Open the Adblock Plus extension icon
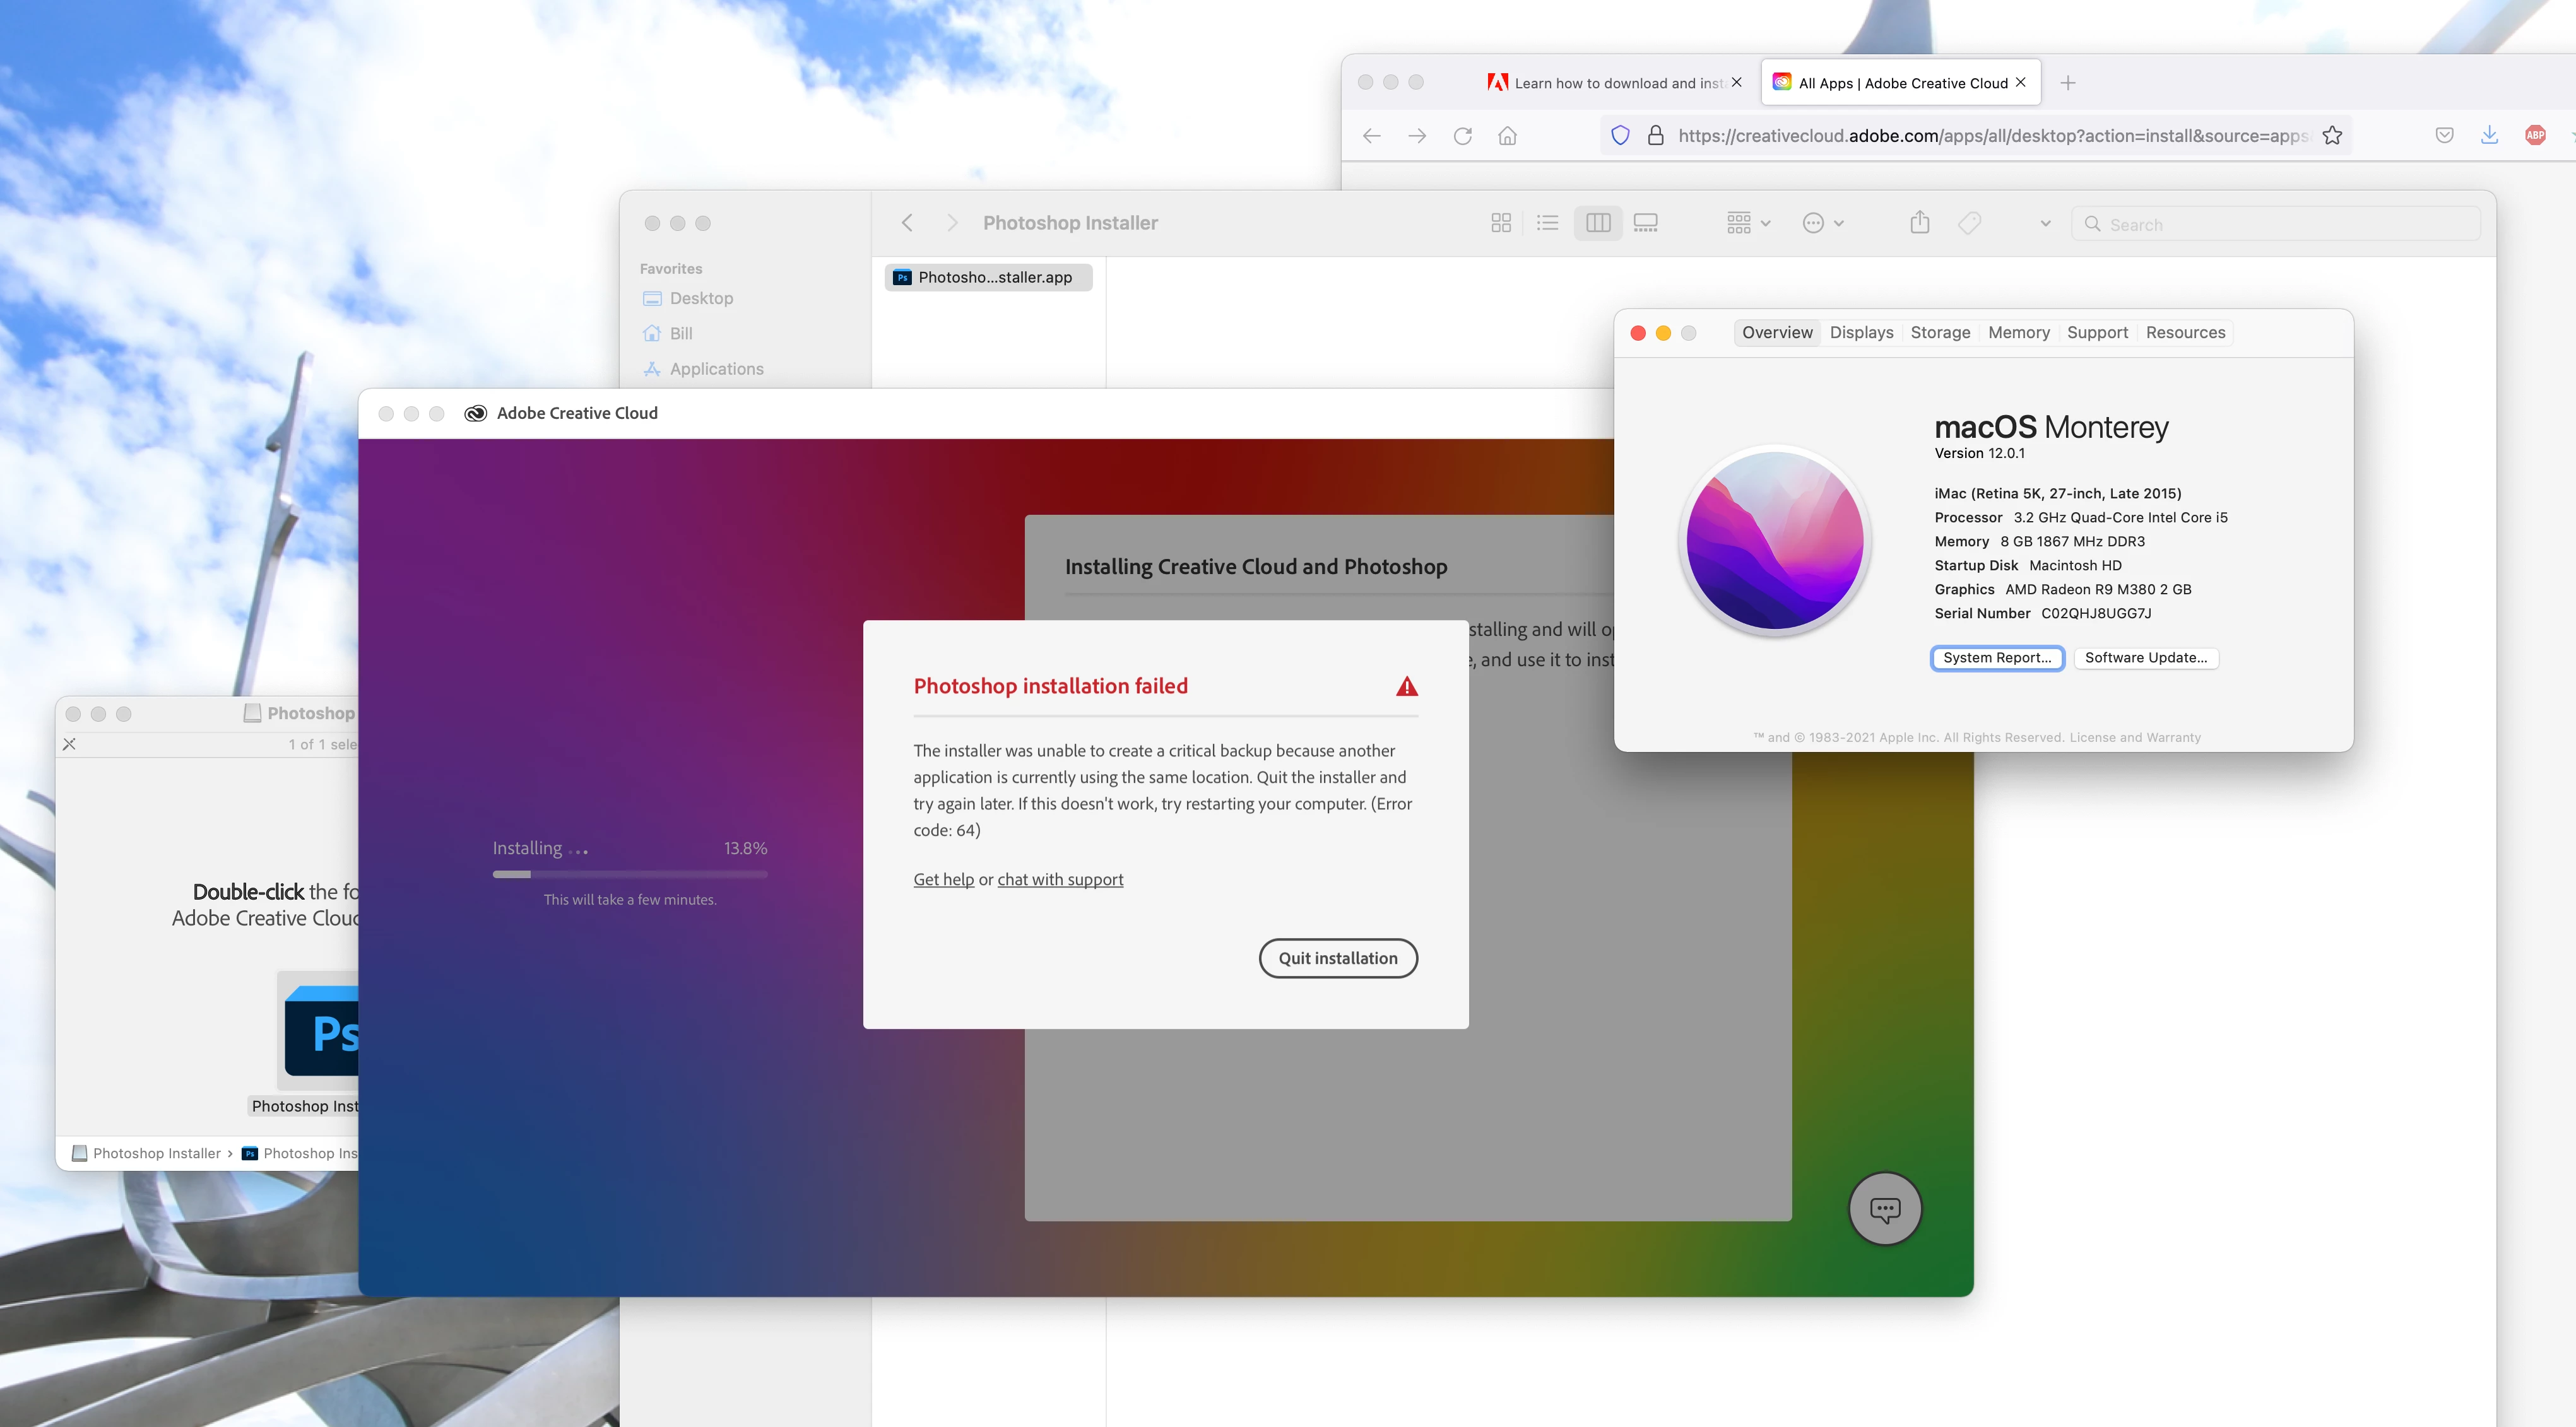Screen dimensions: 2576x1427 (x=2535, y=135)
